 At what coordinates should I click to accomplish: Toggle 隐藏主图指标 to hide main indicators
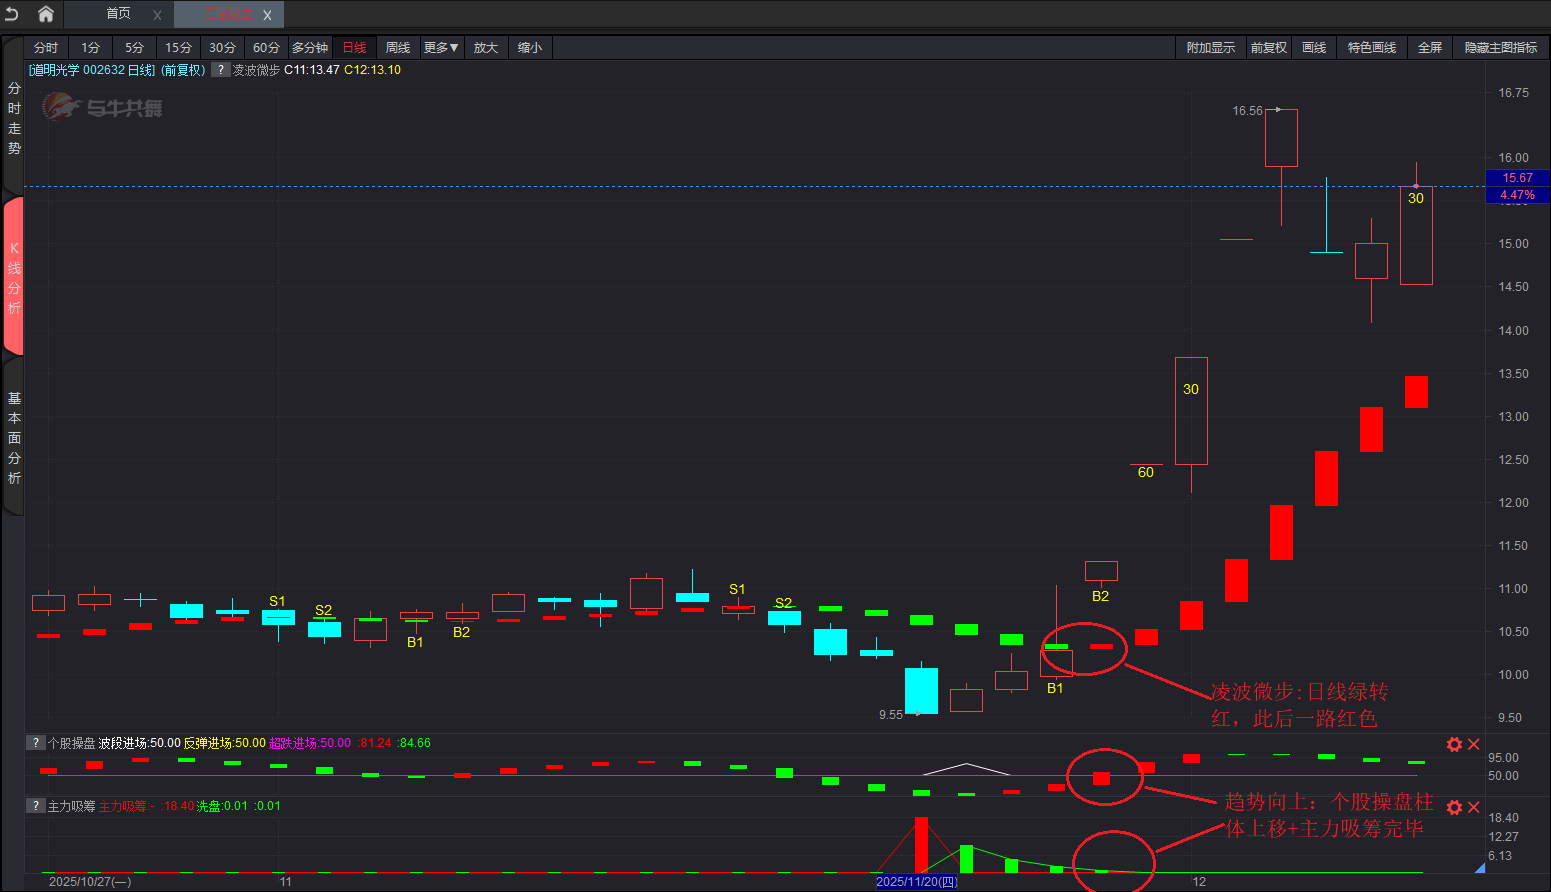(x=1500, y=48)
